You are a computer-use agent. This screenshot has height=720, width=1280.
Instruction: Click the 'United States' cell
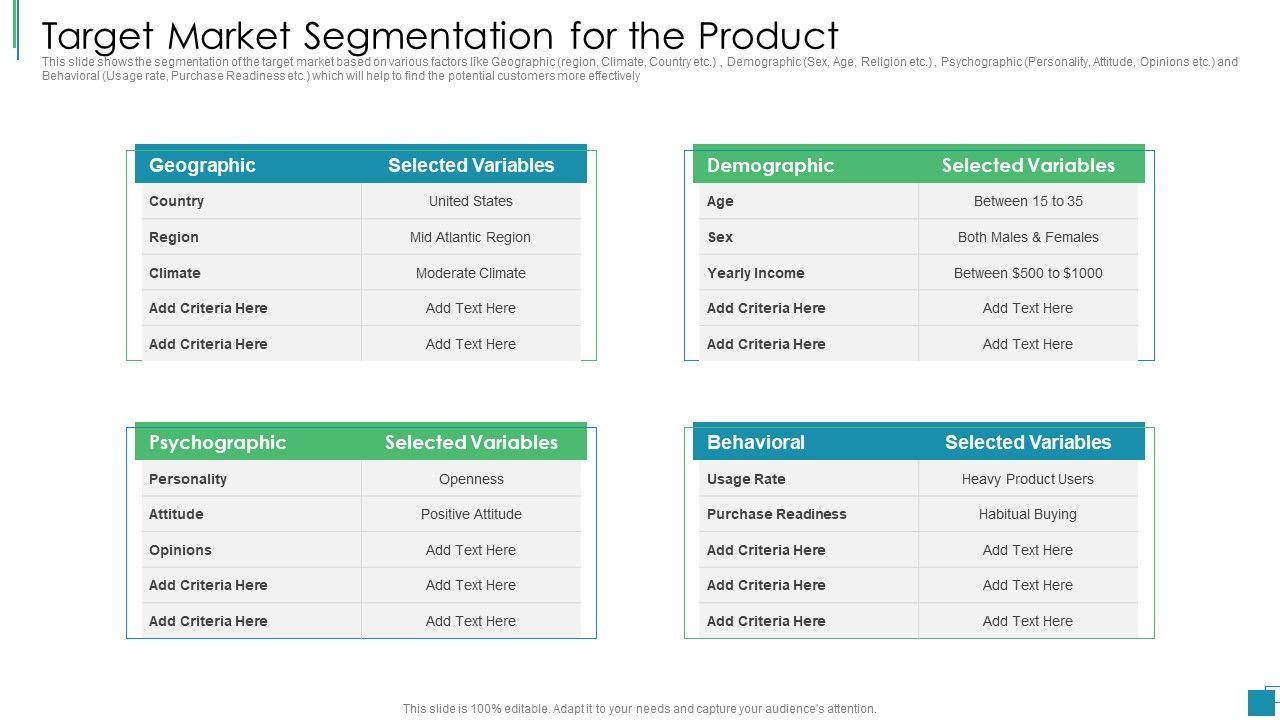(471, 201)
